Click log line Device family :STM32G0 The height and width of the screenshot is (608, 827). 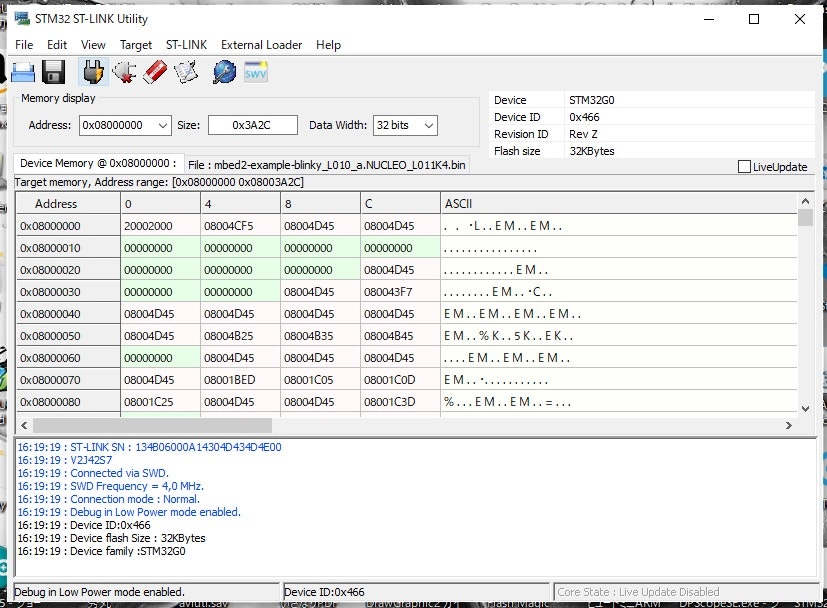point(101,551)
